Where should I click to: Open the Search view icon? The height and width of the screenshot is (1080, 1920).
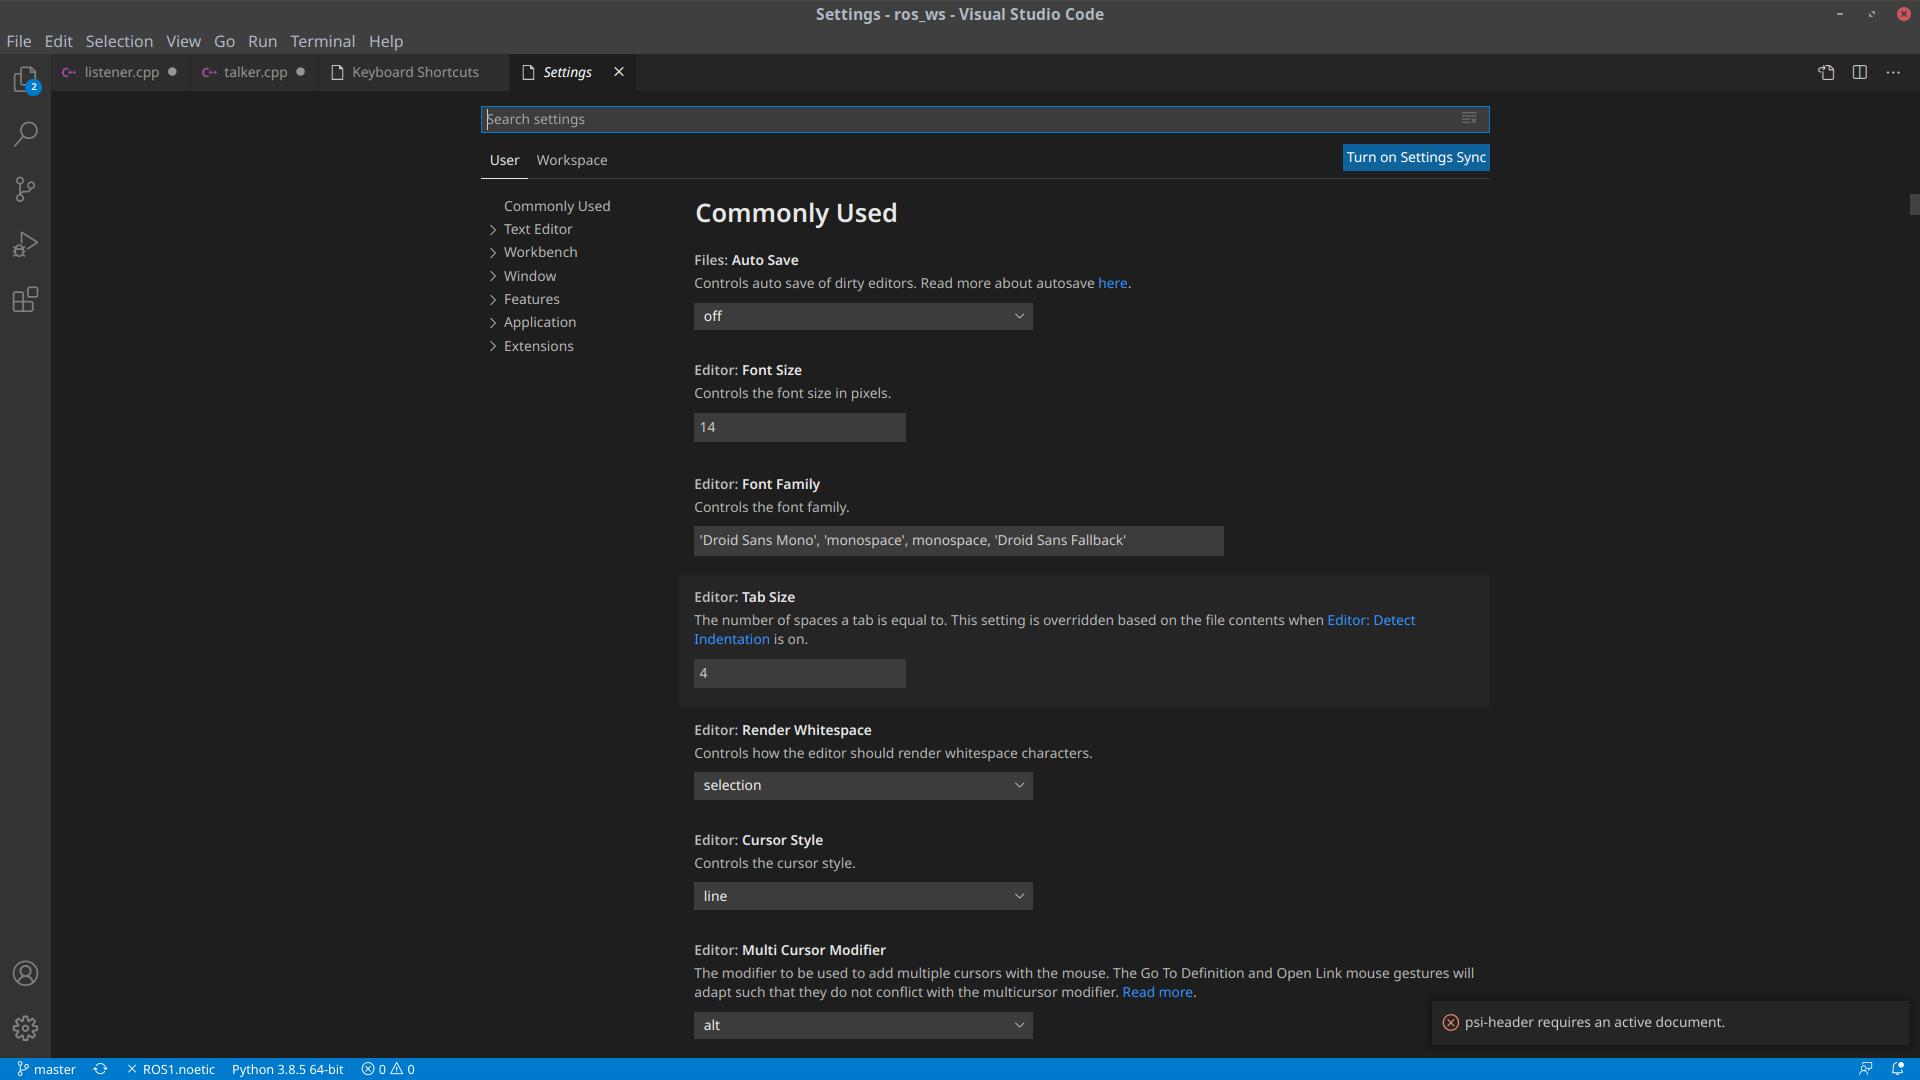pyautogui.click(x=25, y=134)
